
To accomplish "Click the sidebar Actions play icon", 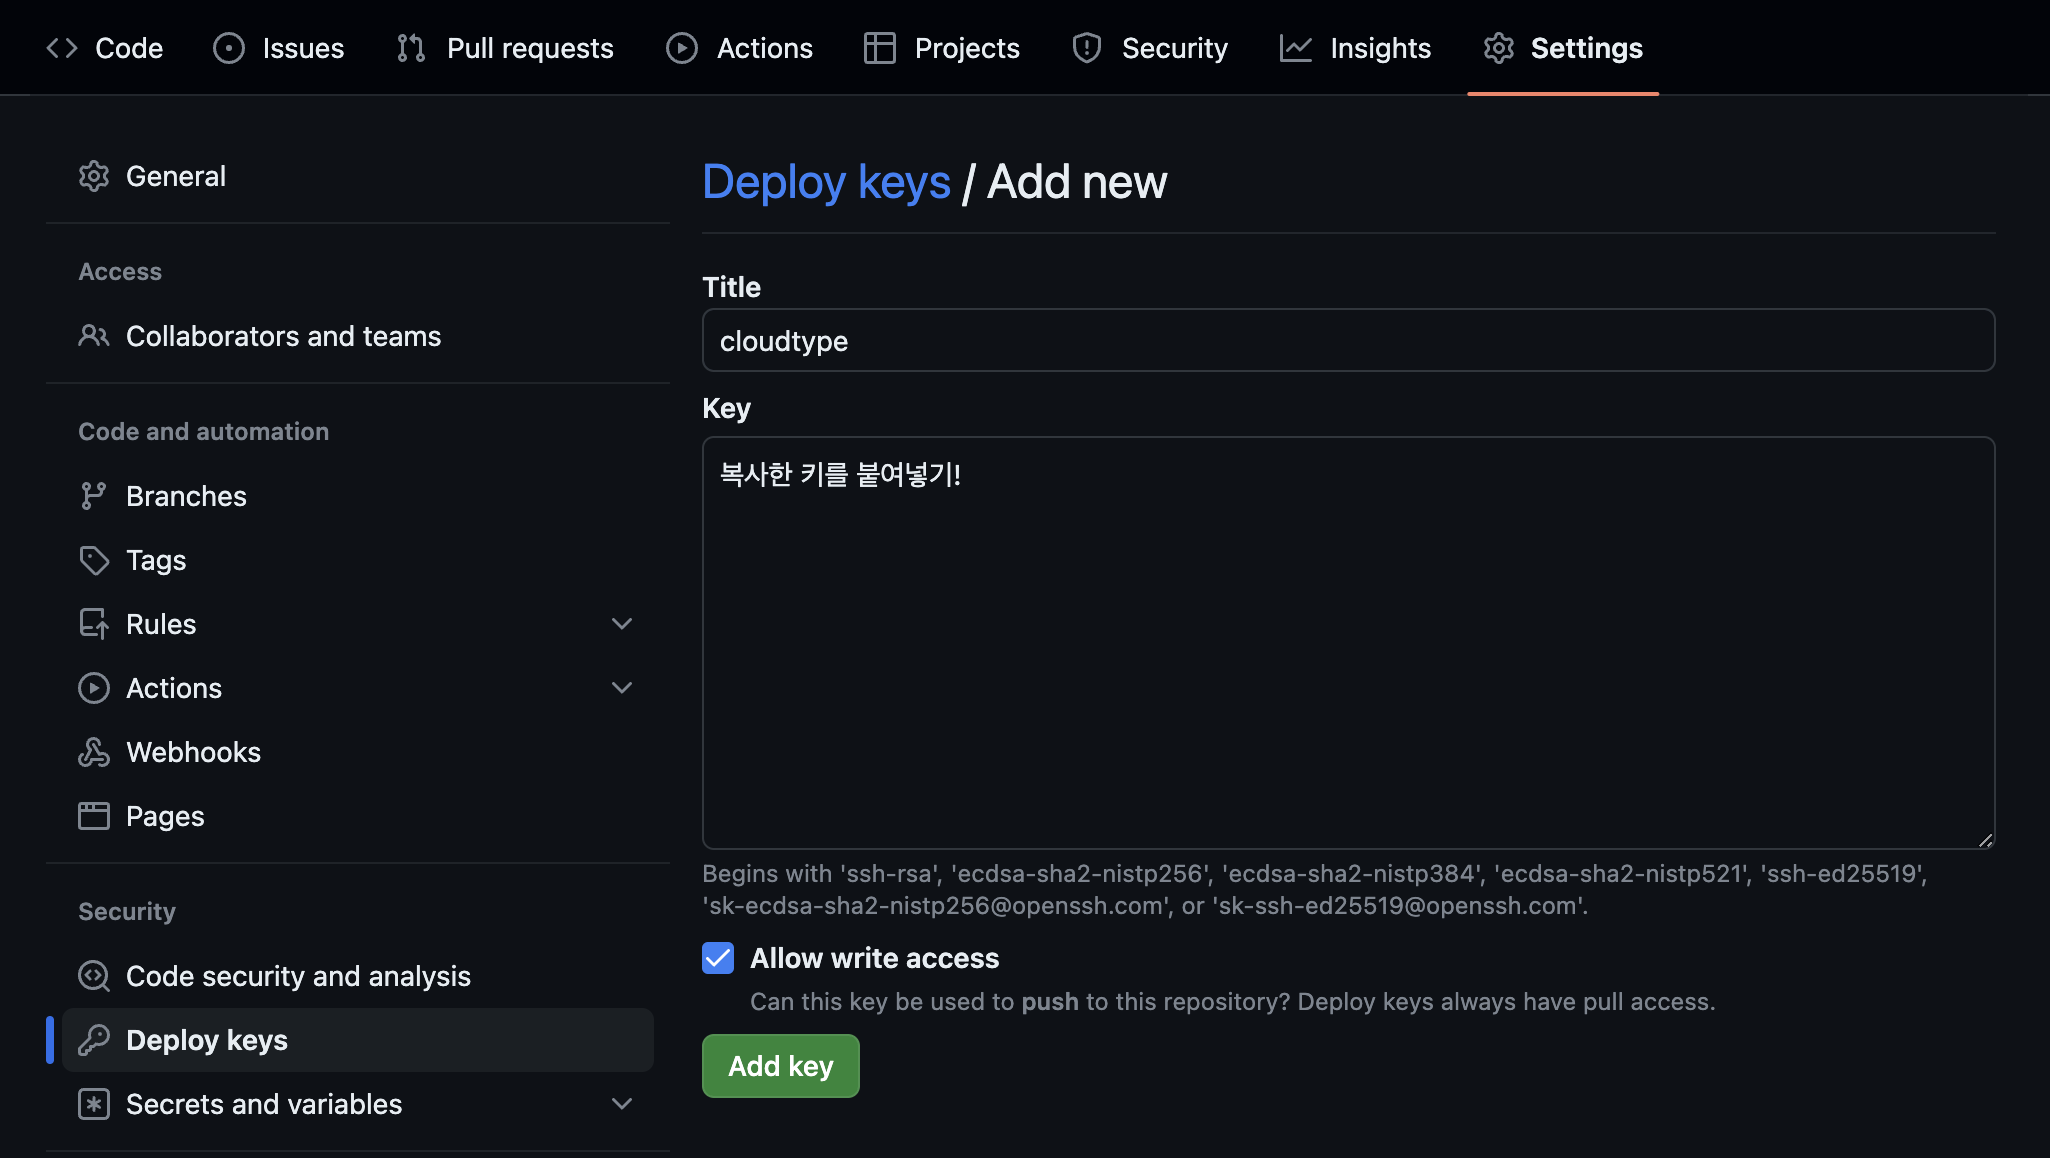I will [94, 688].
